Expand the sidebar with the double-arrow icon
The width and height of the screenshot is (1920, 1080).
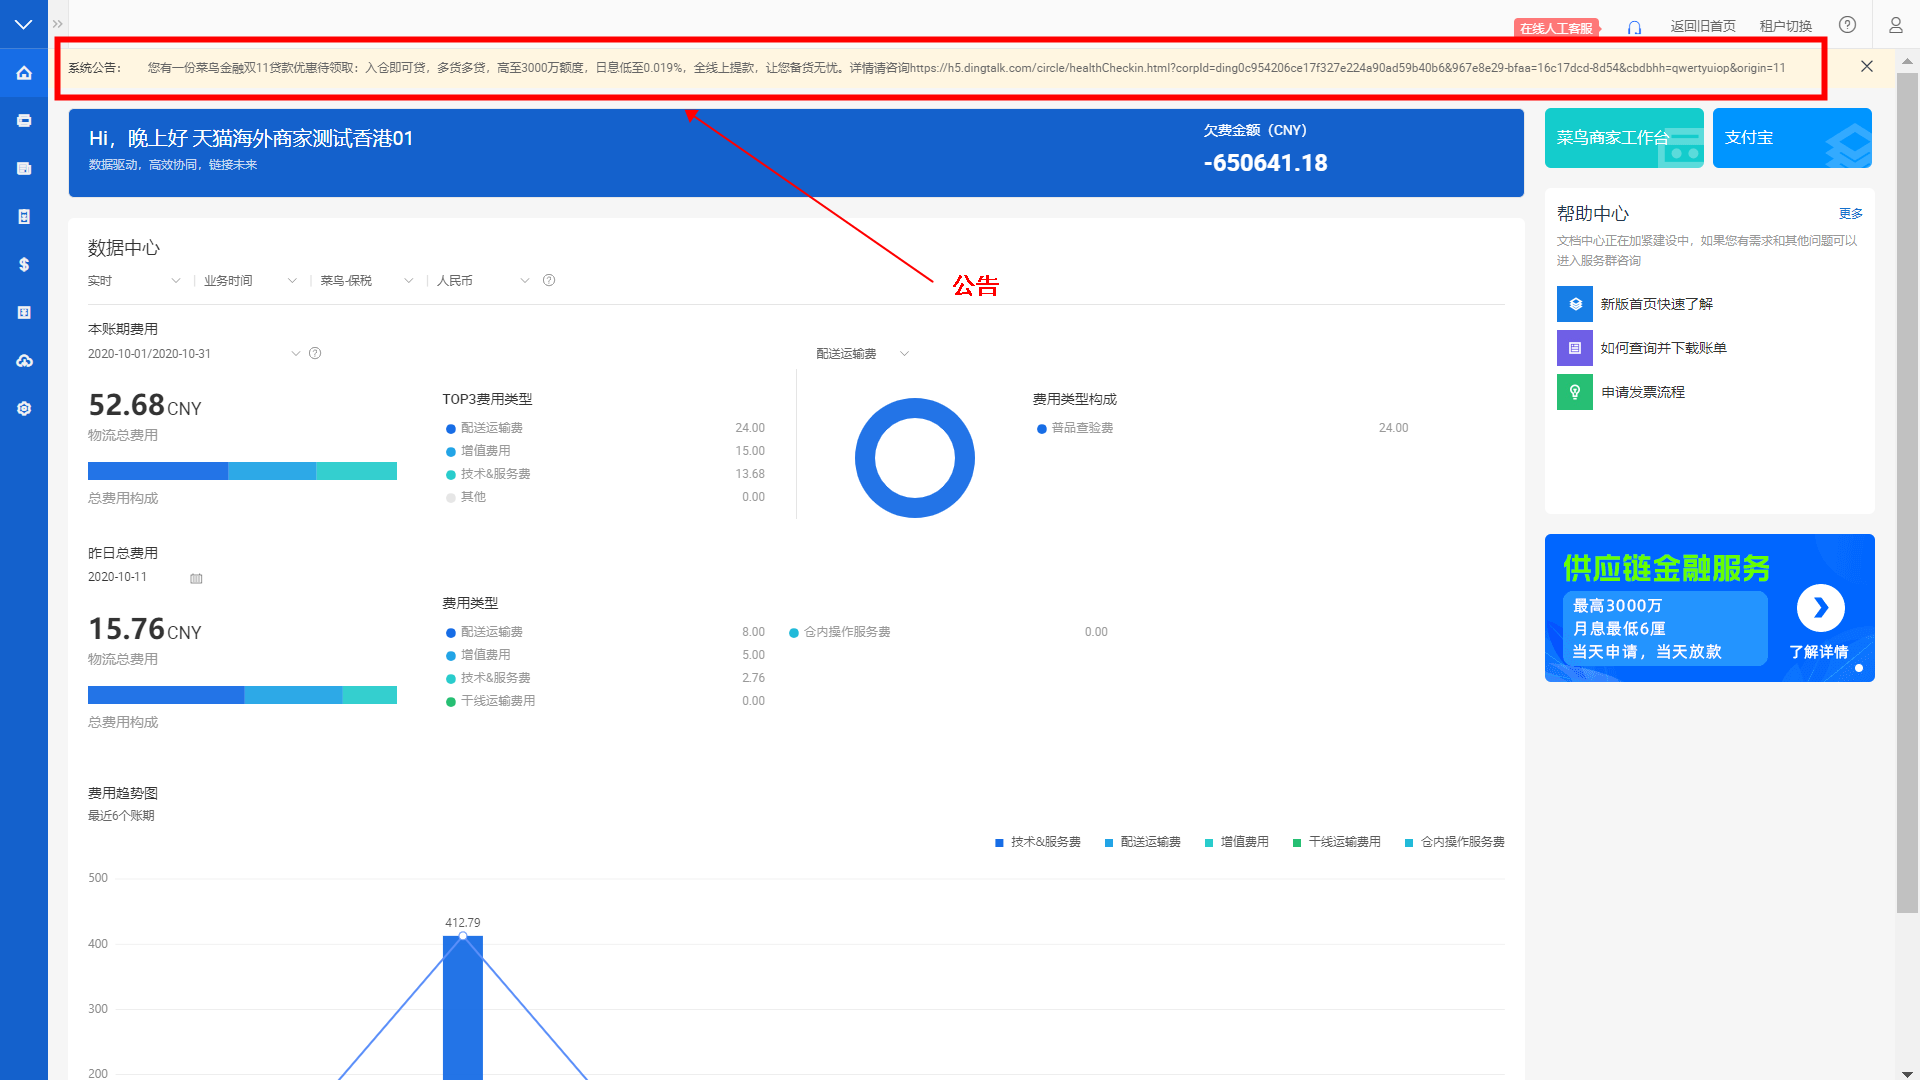point(58,24)
